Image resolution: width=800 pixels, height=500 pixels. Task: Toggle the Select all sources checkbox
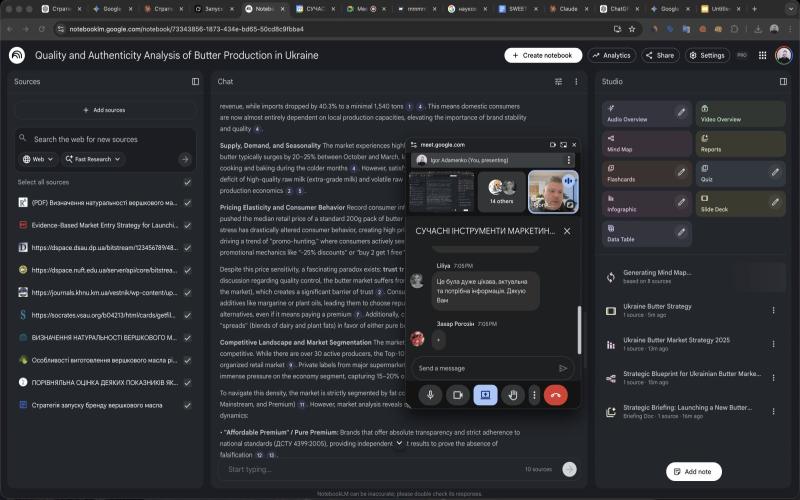pos(187,182)
